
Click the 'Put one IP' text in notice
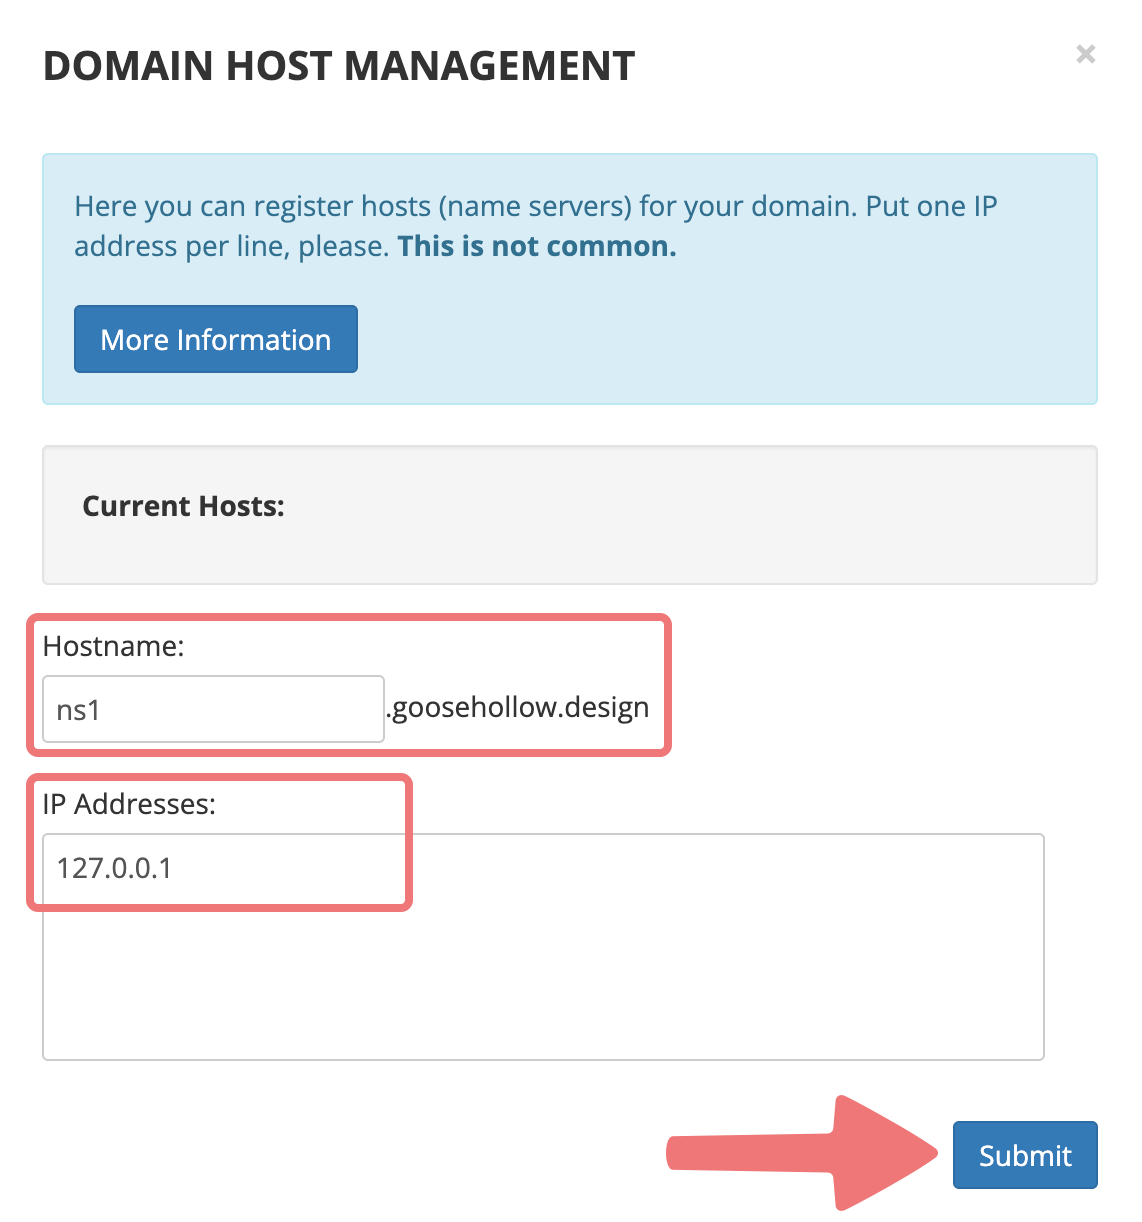(931, 206)
